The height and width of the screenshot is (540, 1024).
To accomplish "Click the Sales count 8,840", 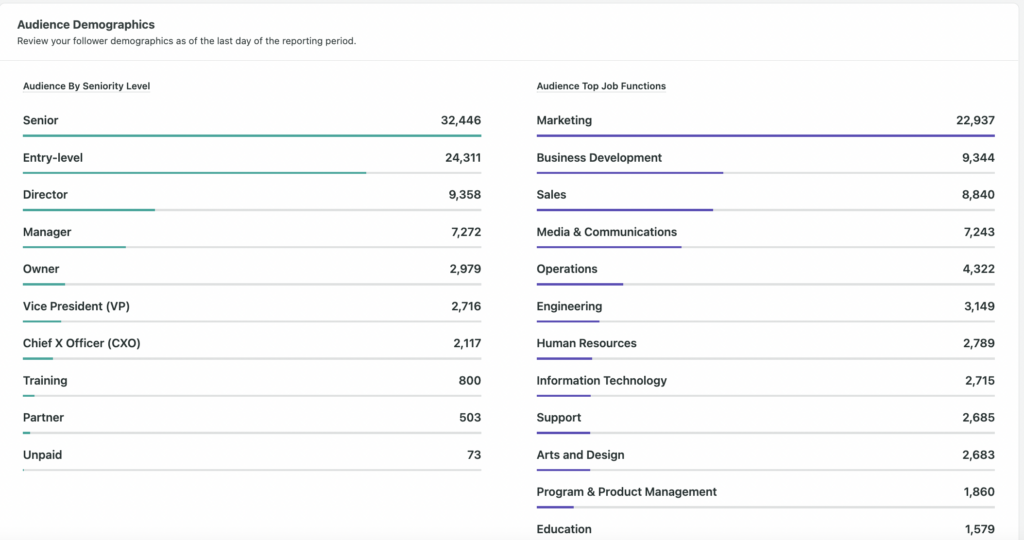I will tap(978, 195).
